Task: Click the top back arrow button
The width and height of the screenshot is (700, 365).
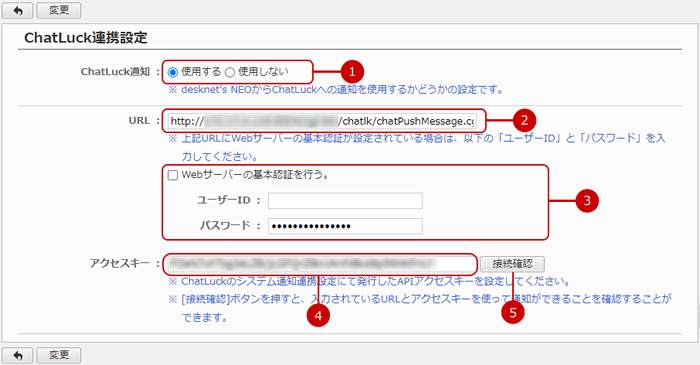Action: click(x=17, y=10)
